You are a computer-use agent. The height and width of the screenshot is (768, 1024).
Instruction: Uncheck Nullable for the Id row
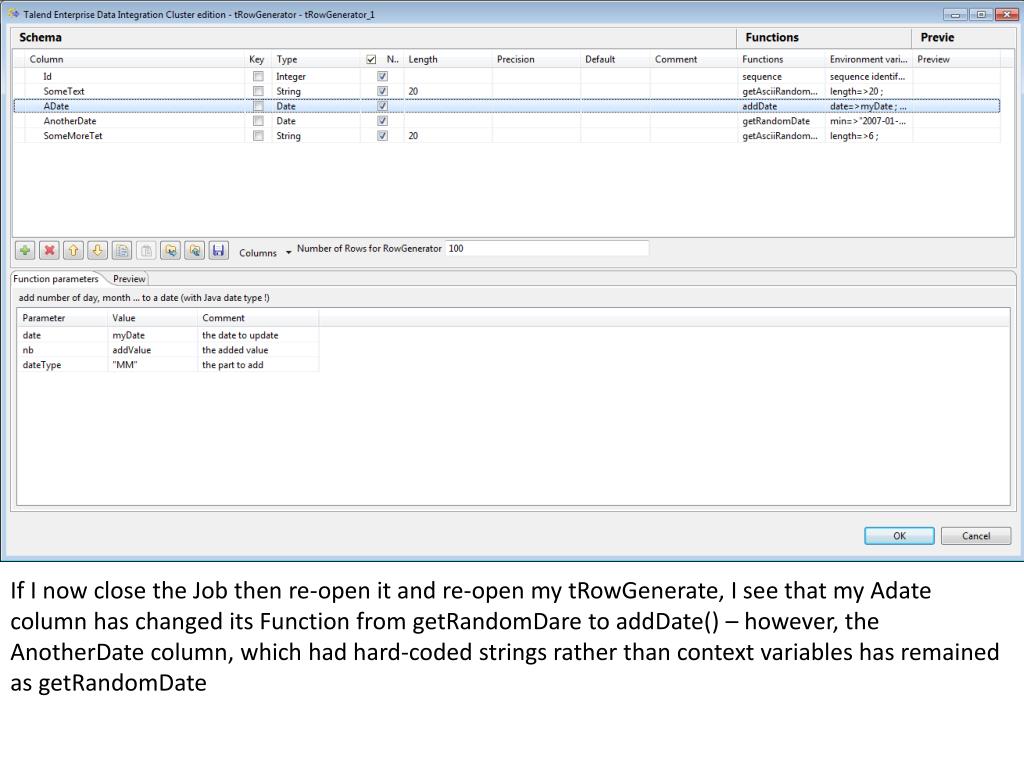(x=383, y=76)
